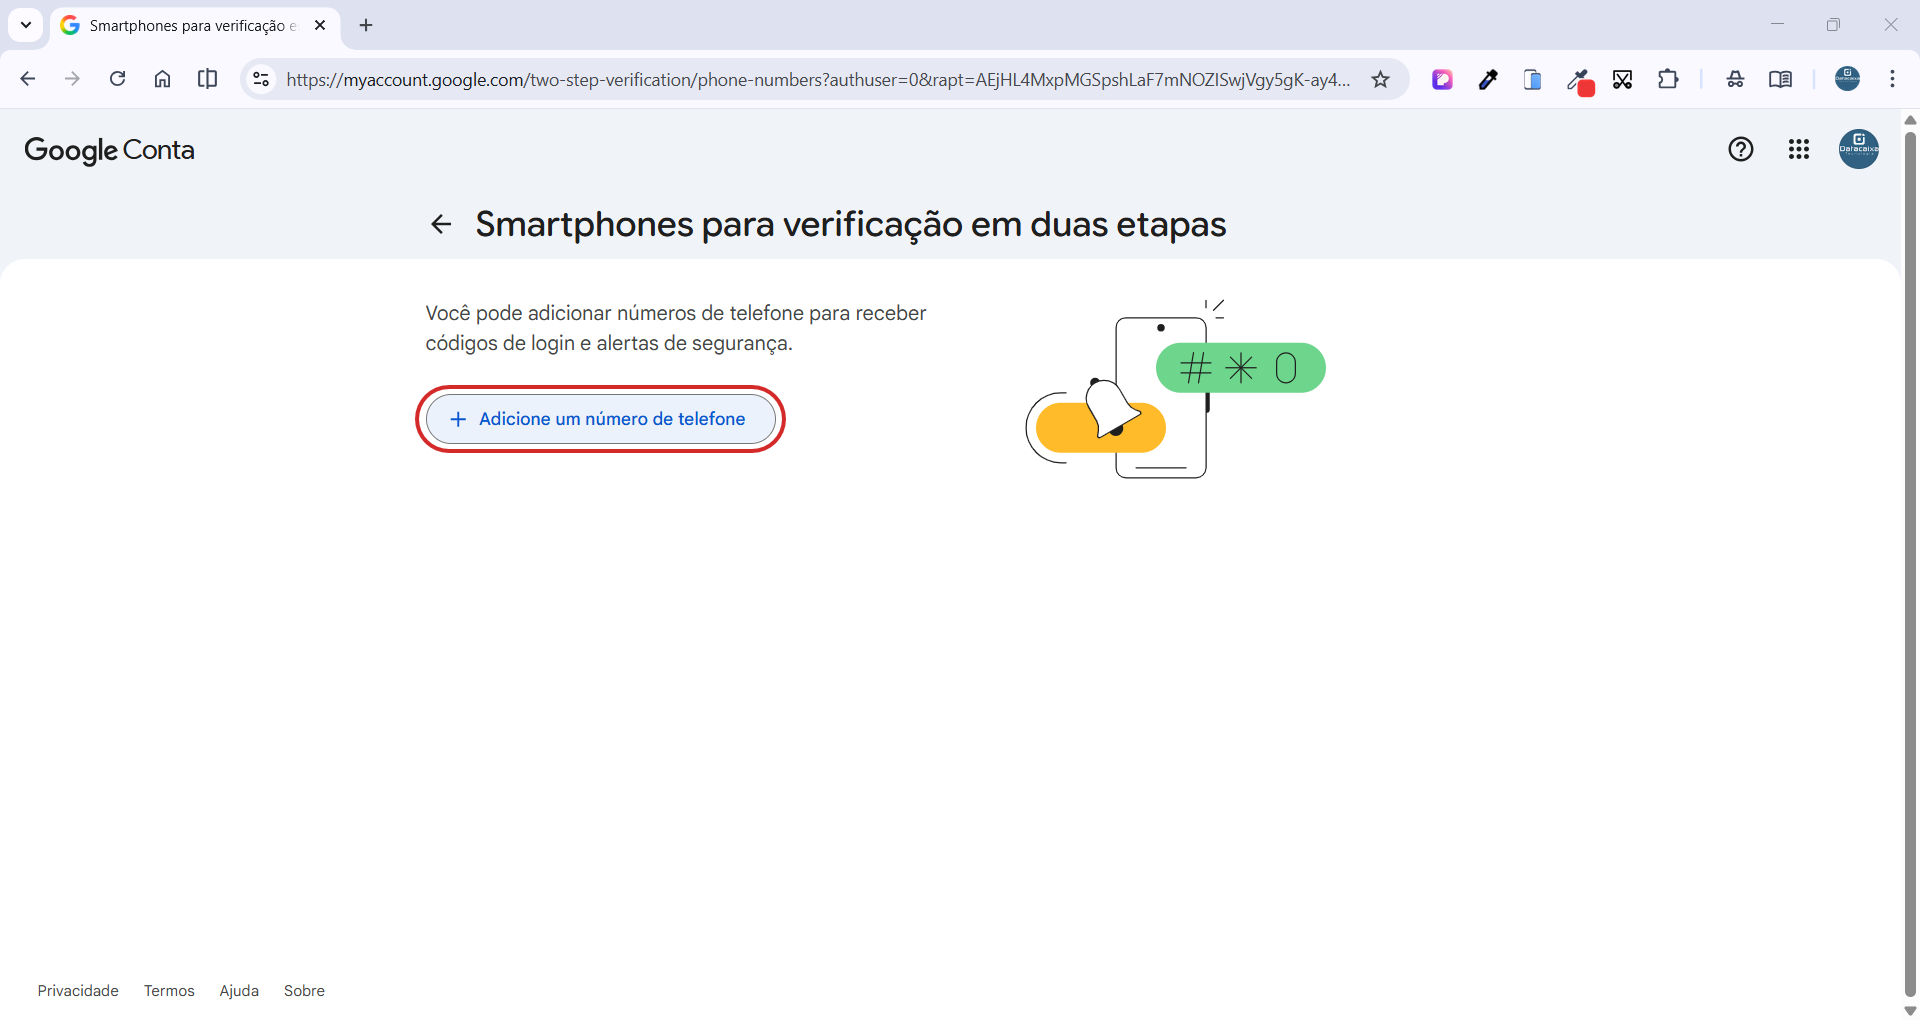Click the browser back arrow
The width and height of the screenshot is (1920, 1020).
click(28, 79)
